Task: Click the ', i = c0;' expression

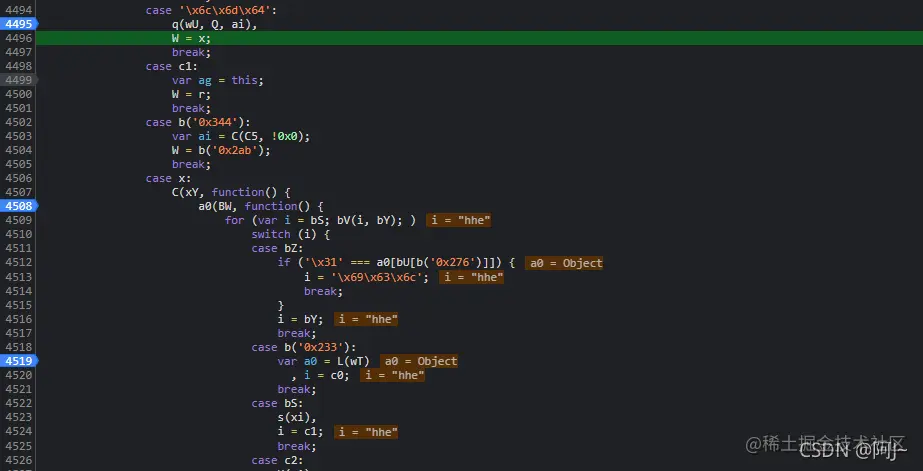Action: click(x=320, y=376)
